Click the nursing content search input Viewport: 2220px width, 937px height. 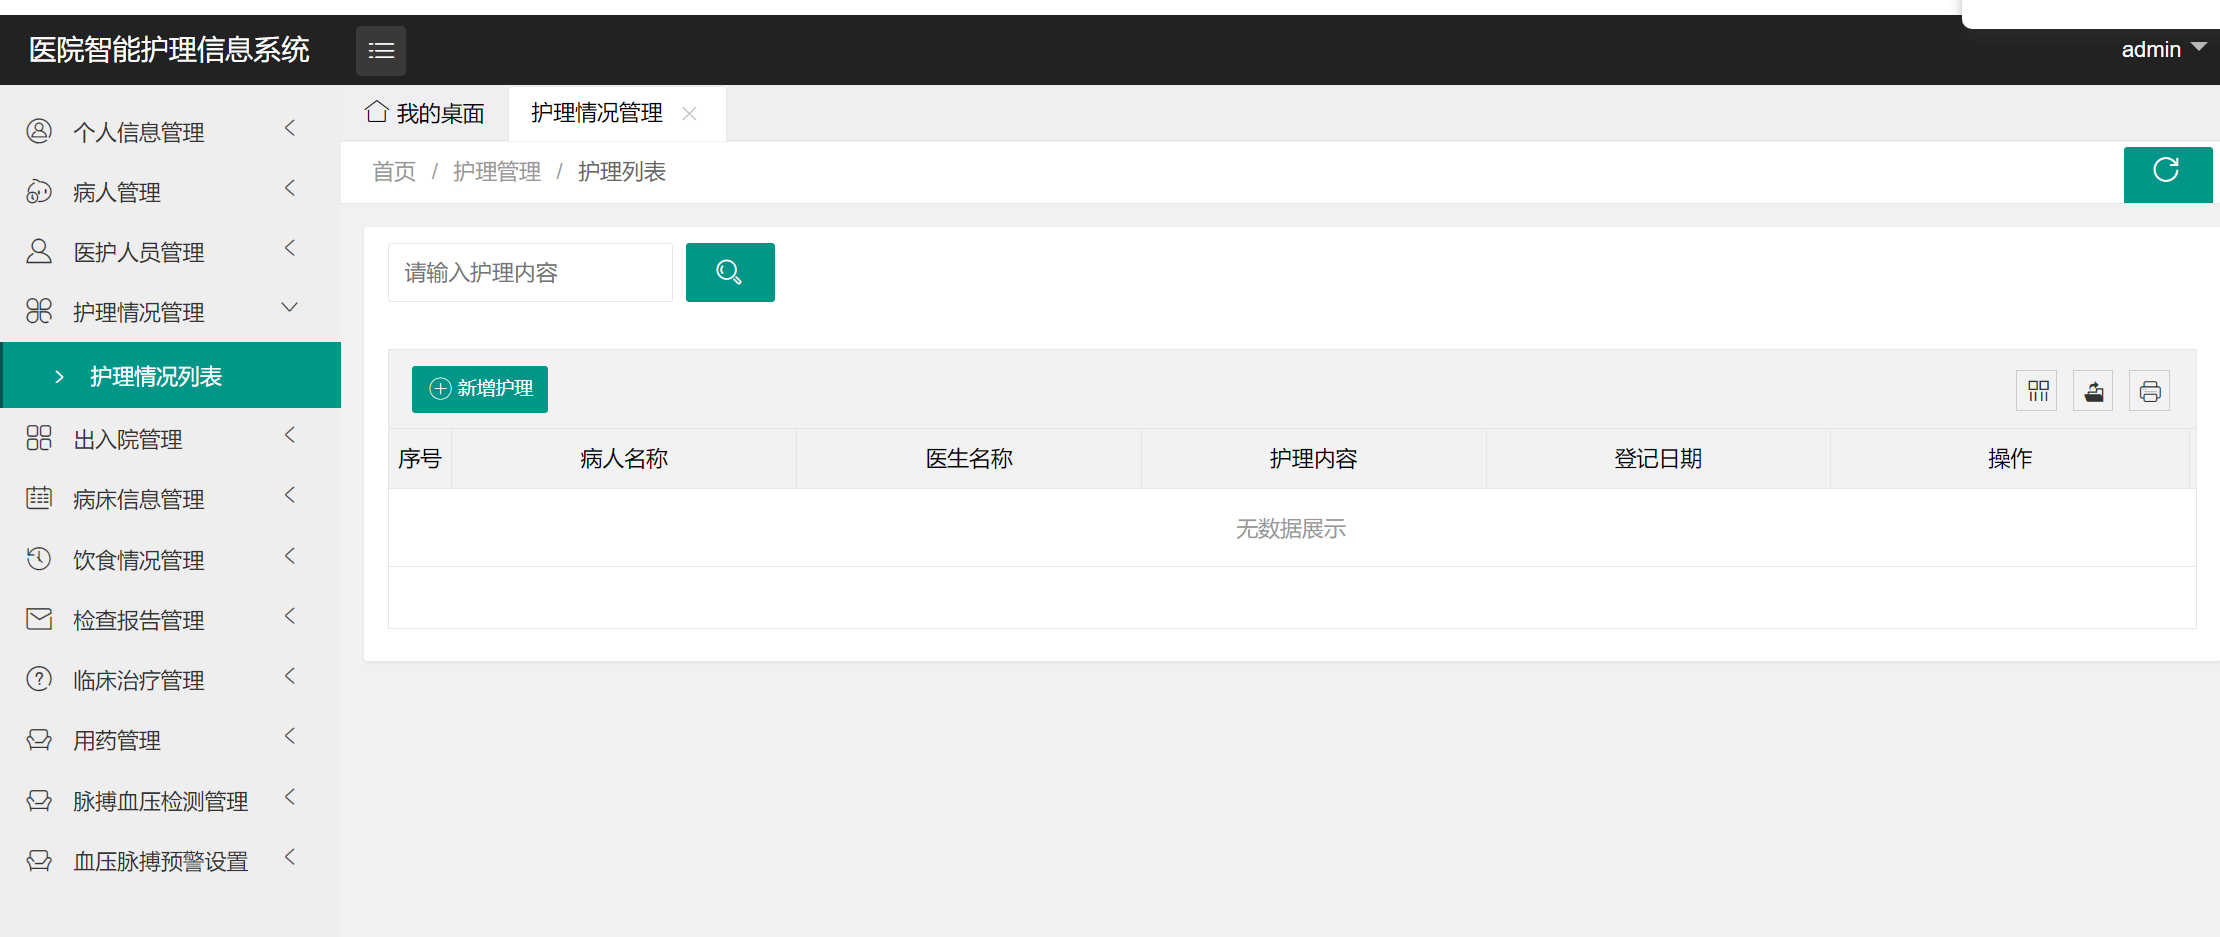[x=529, y=272]
